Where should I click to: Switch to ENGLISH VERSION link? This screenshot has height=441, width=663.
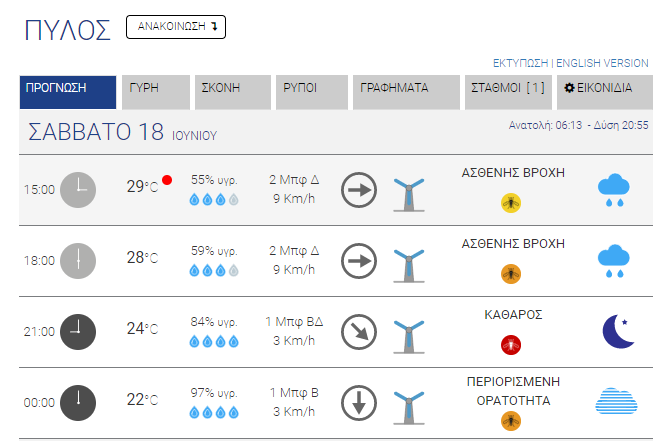click(x=602, y=63)
